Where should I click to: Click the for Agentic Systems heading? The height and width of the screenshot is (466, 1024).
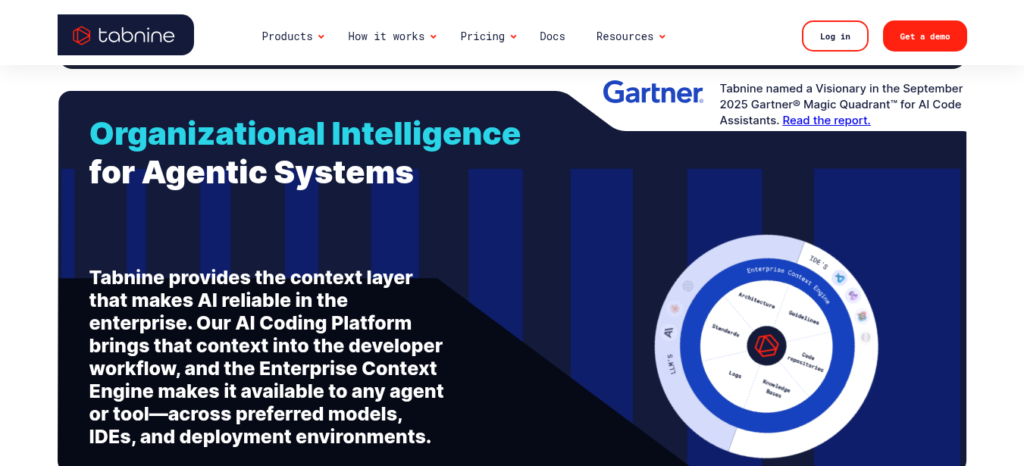(x=251, y=174)
